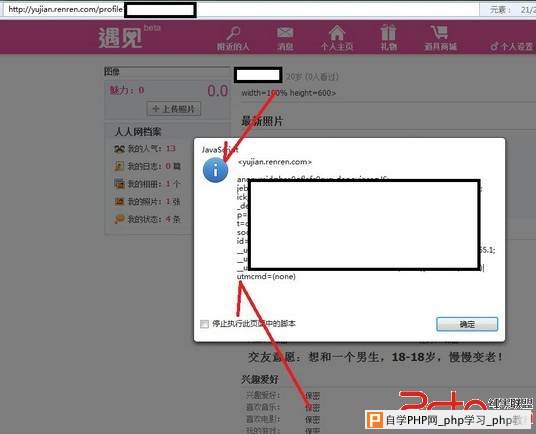This screenshot has width=536, height=434.
Task: Open the 礼物 gift box icon
Action: 389,33
